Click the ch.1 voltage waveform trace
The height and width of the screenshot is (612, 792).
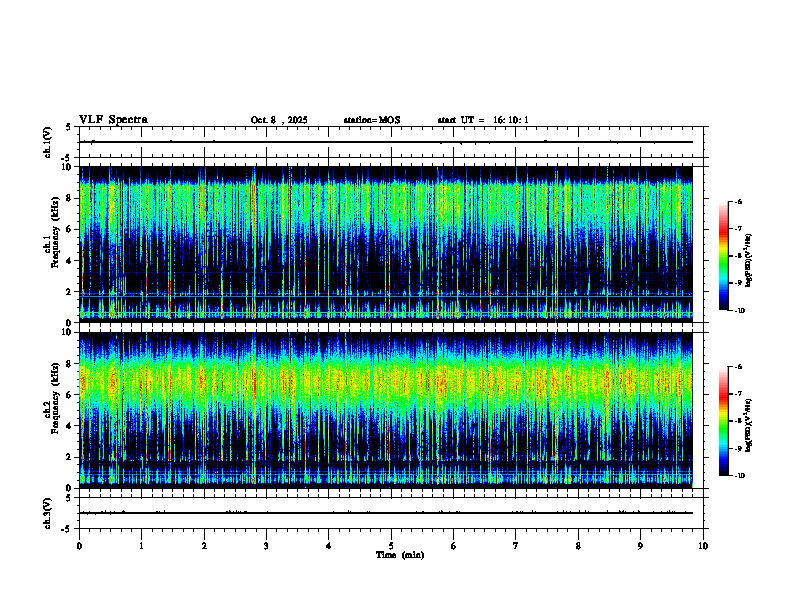tap(386, 142)
